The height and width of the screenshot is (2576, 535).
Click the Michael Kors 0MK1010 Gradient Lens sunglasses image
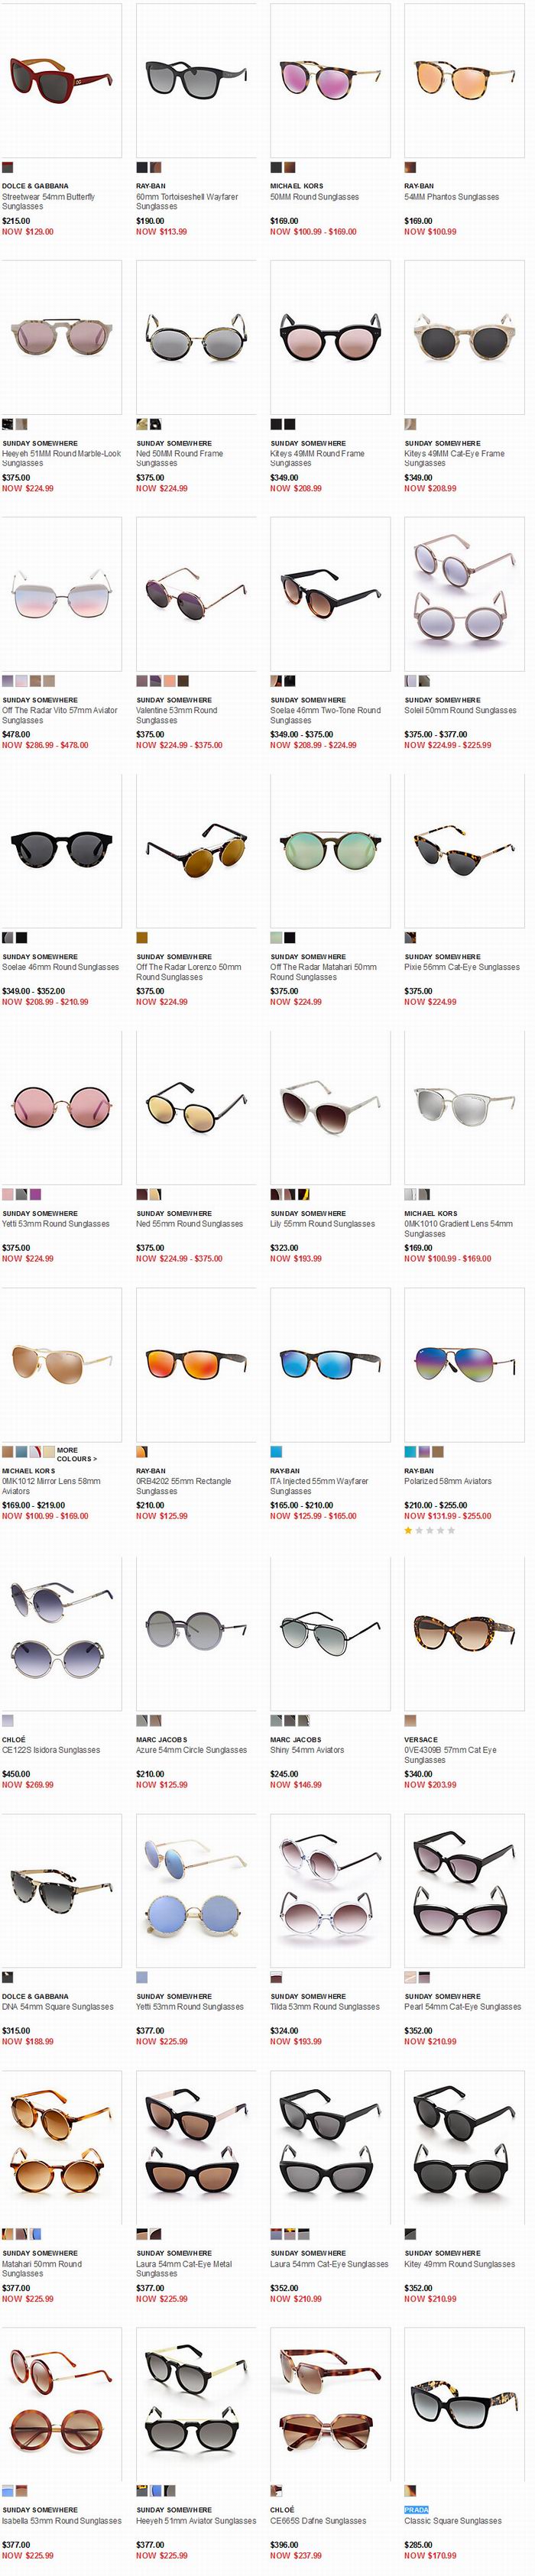tap(464, 1108)
